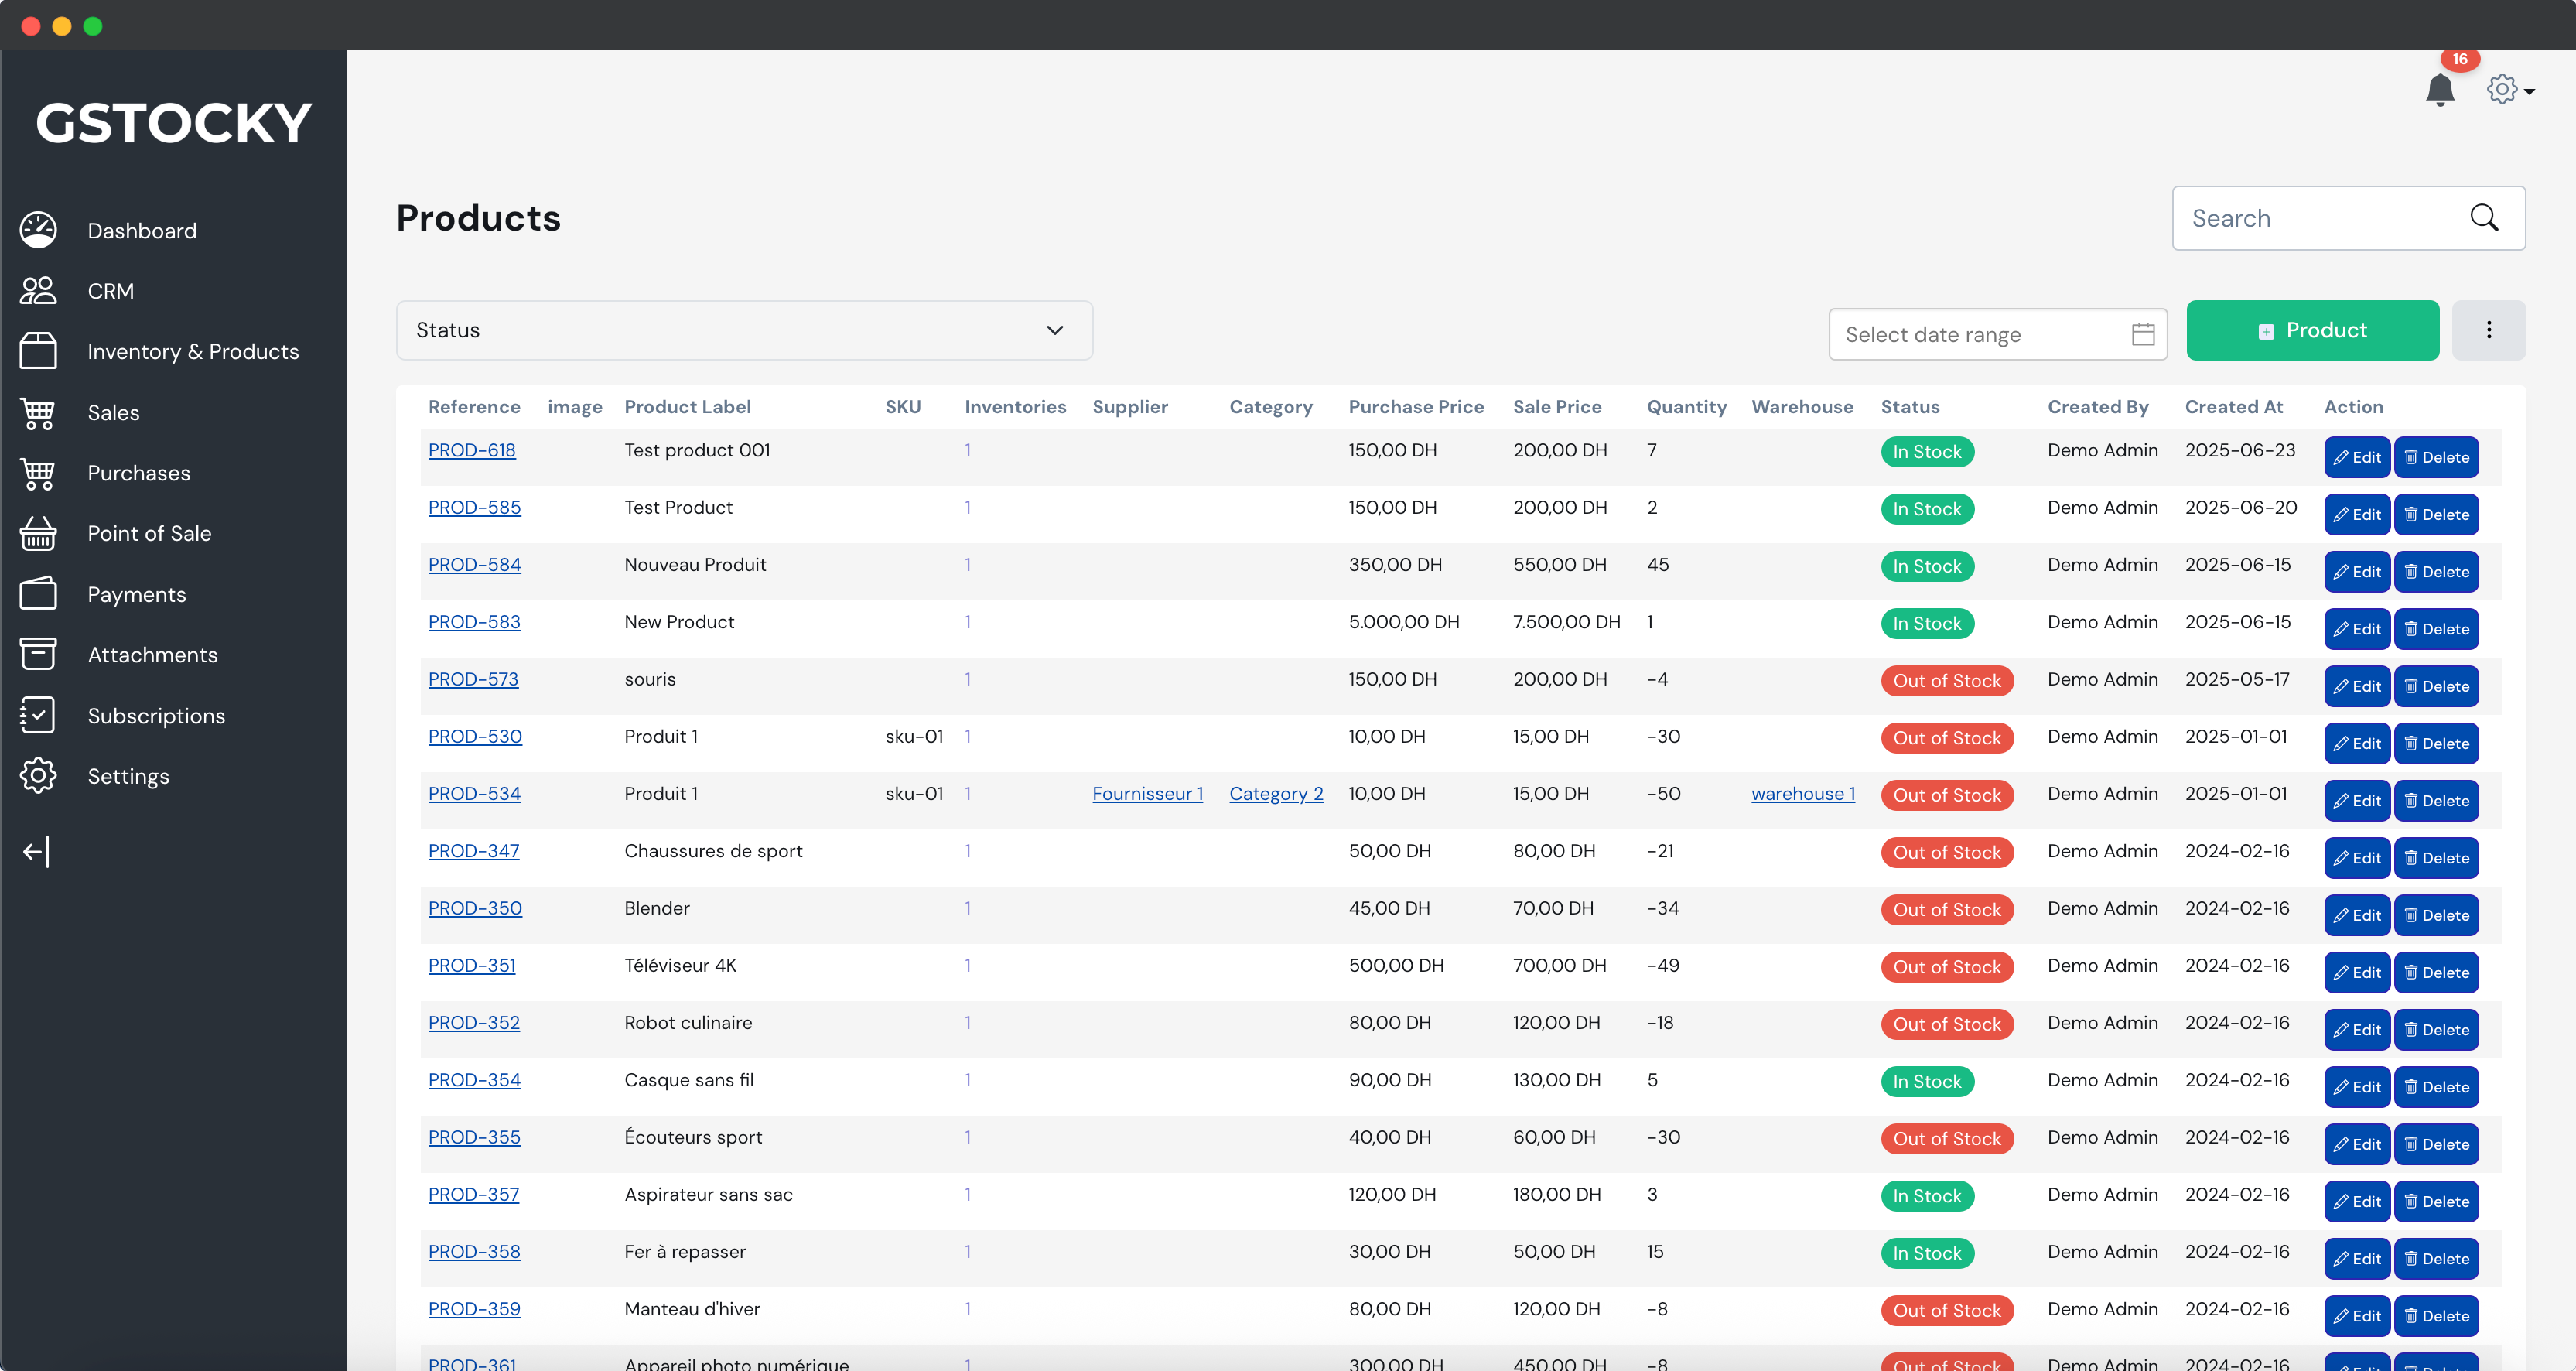This screenshot has height=1371, width=2576.
Task: Click the Payments wallet icon in sidebar
Action: 38,594
